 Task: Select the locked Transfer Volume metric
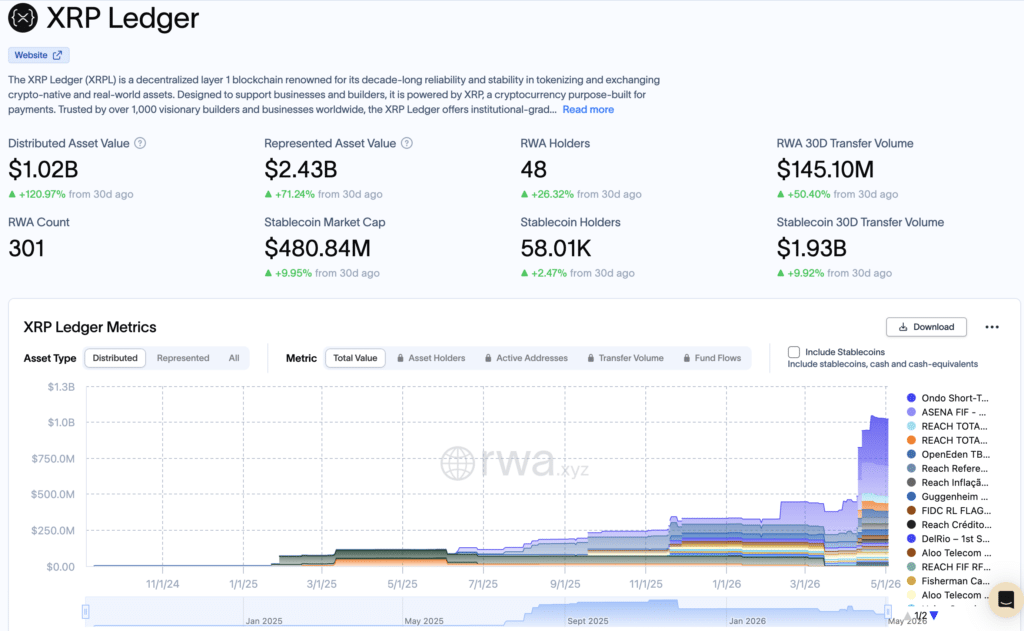(626, 358)
